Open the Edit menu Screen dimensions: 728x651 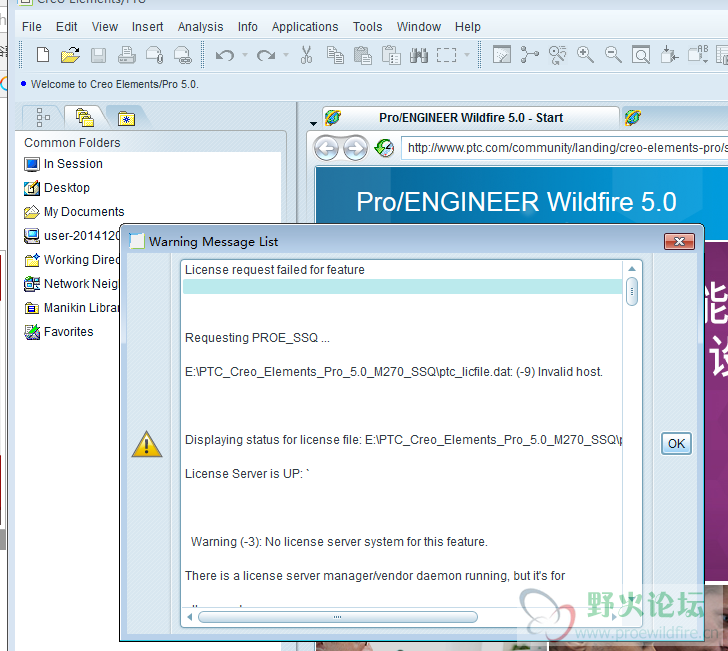67,27
